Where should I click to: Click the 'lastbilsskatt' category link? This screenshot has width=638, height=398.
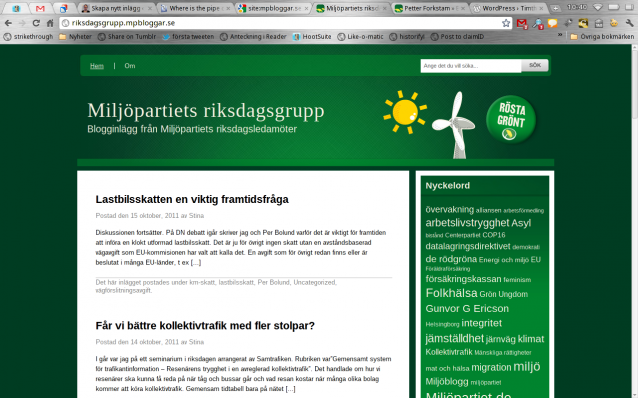coord(236,282)
